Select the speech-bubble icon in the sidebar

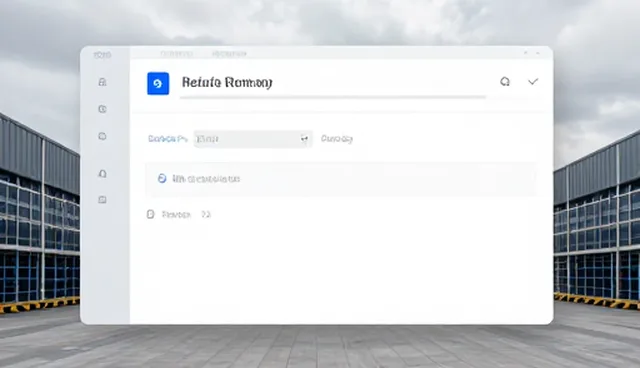[x=102, y=136]
